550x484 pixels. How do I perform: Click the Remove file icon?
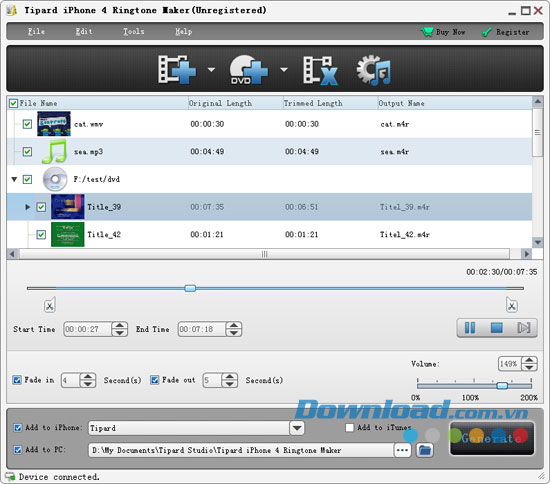click(x=320, y=70)
